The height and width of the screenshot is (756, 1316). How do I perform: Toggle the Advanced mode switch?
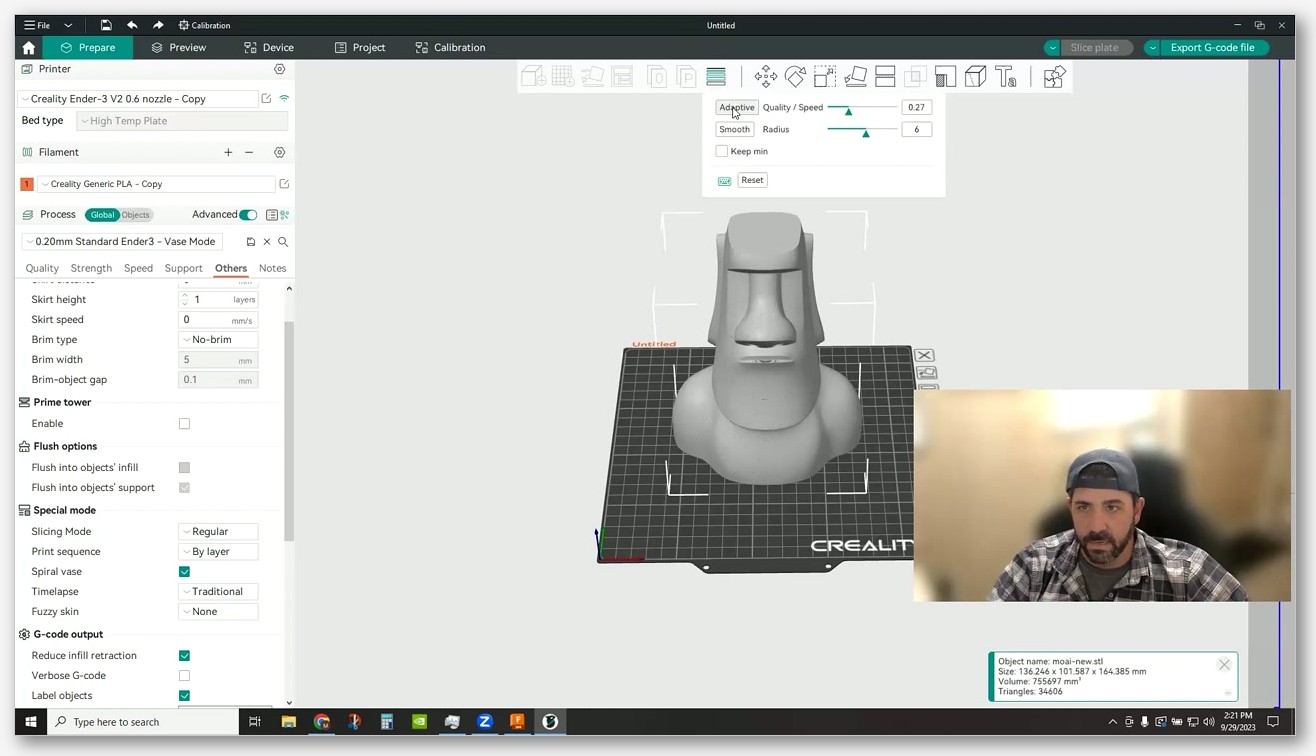point(248,215)
